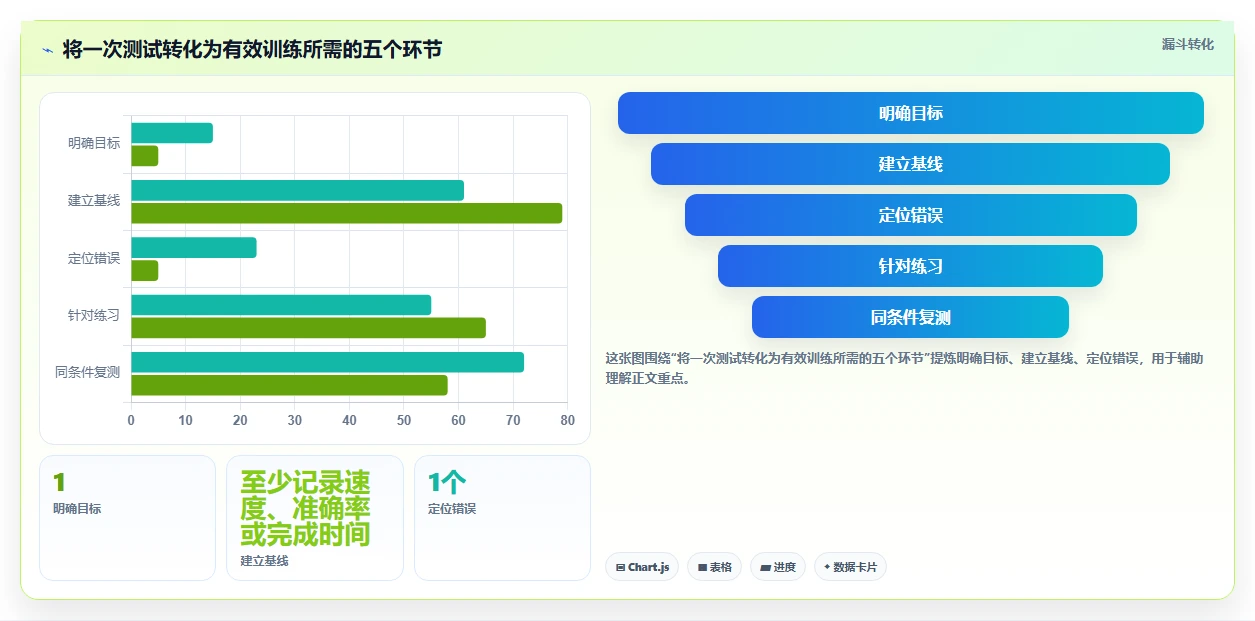Click the green bar for 针对练习

[308, 328]
